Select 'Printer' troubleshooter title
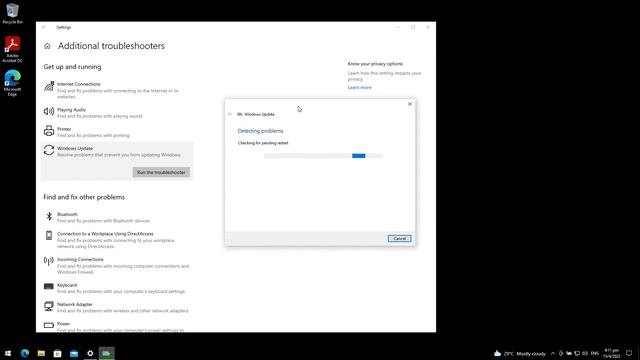The width and height of the screenshot is (640, 360). (64, 129)
